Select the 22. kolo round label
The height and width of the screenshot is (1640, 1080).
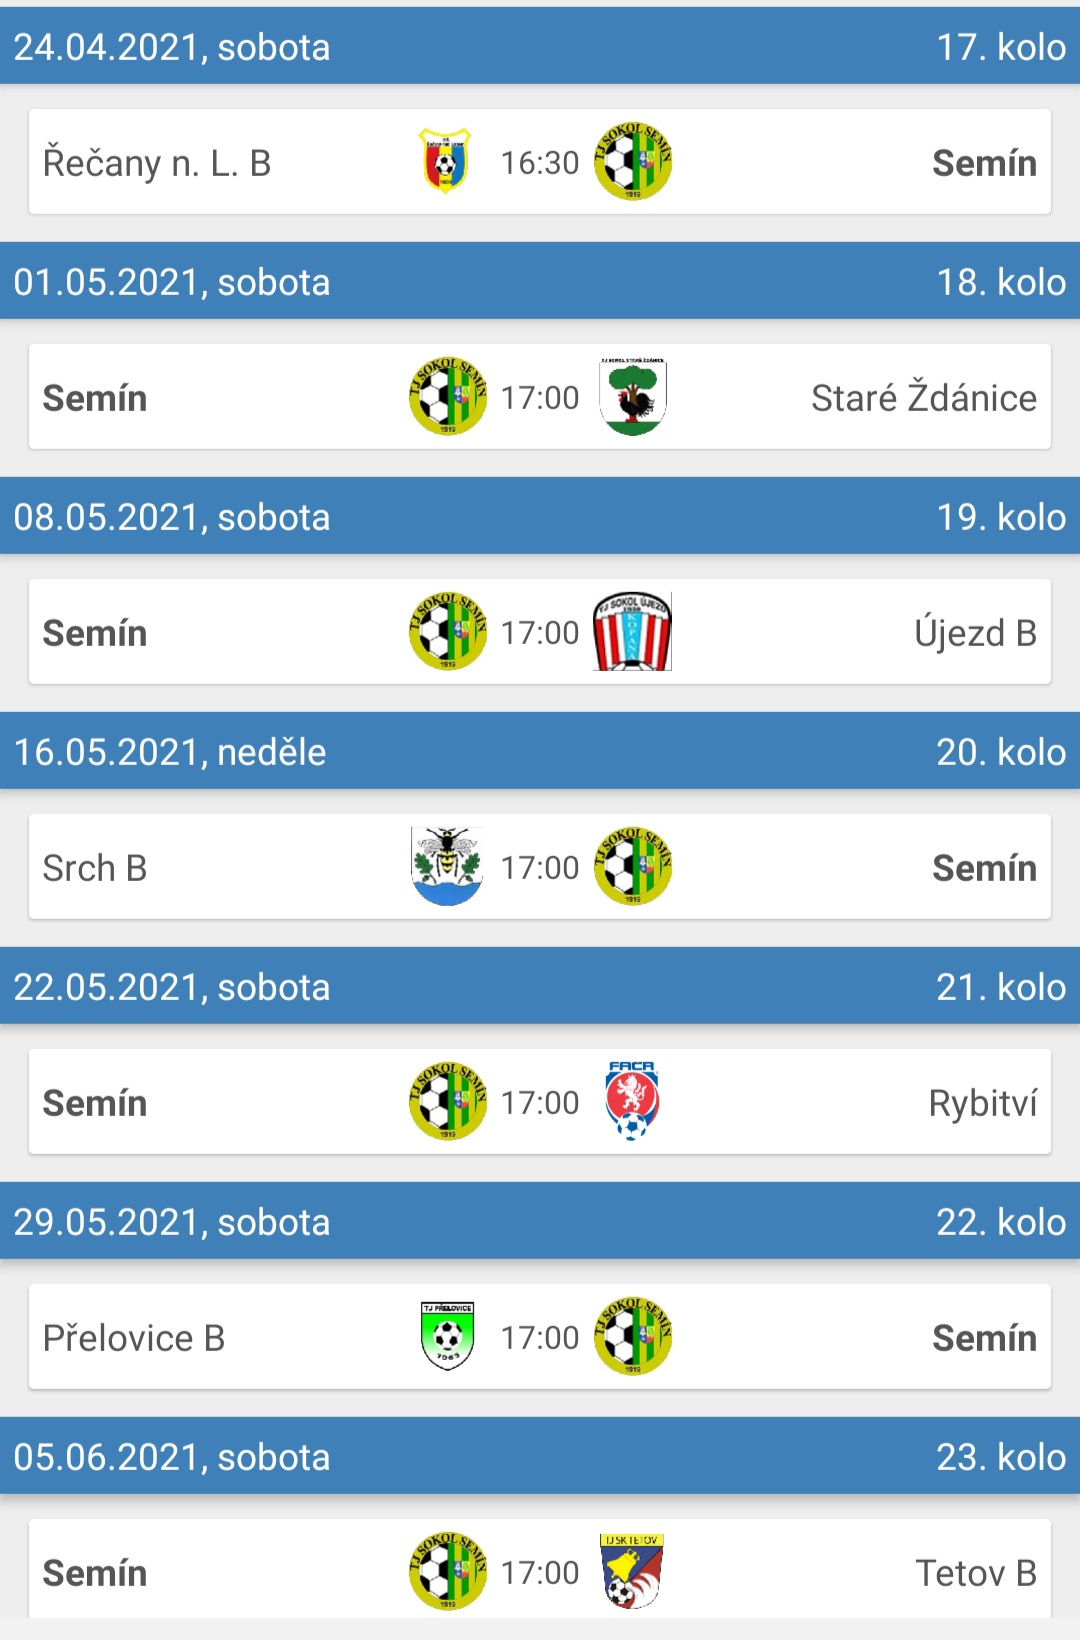(1001, 1222)
